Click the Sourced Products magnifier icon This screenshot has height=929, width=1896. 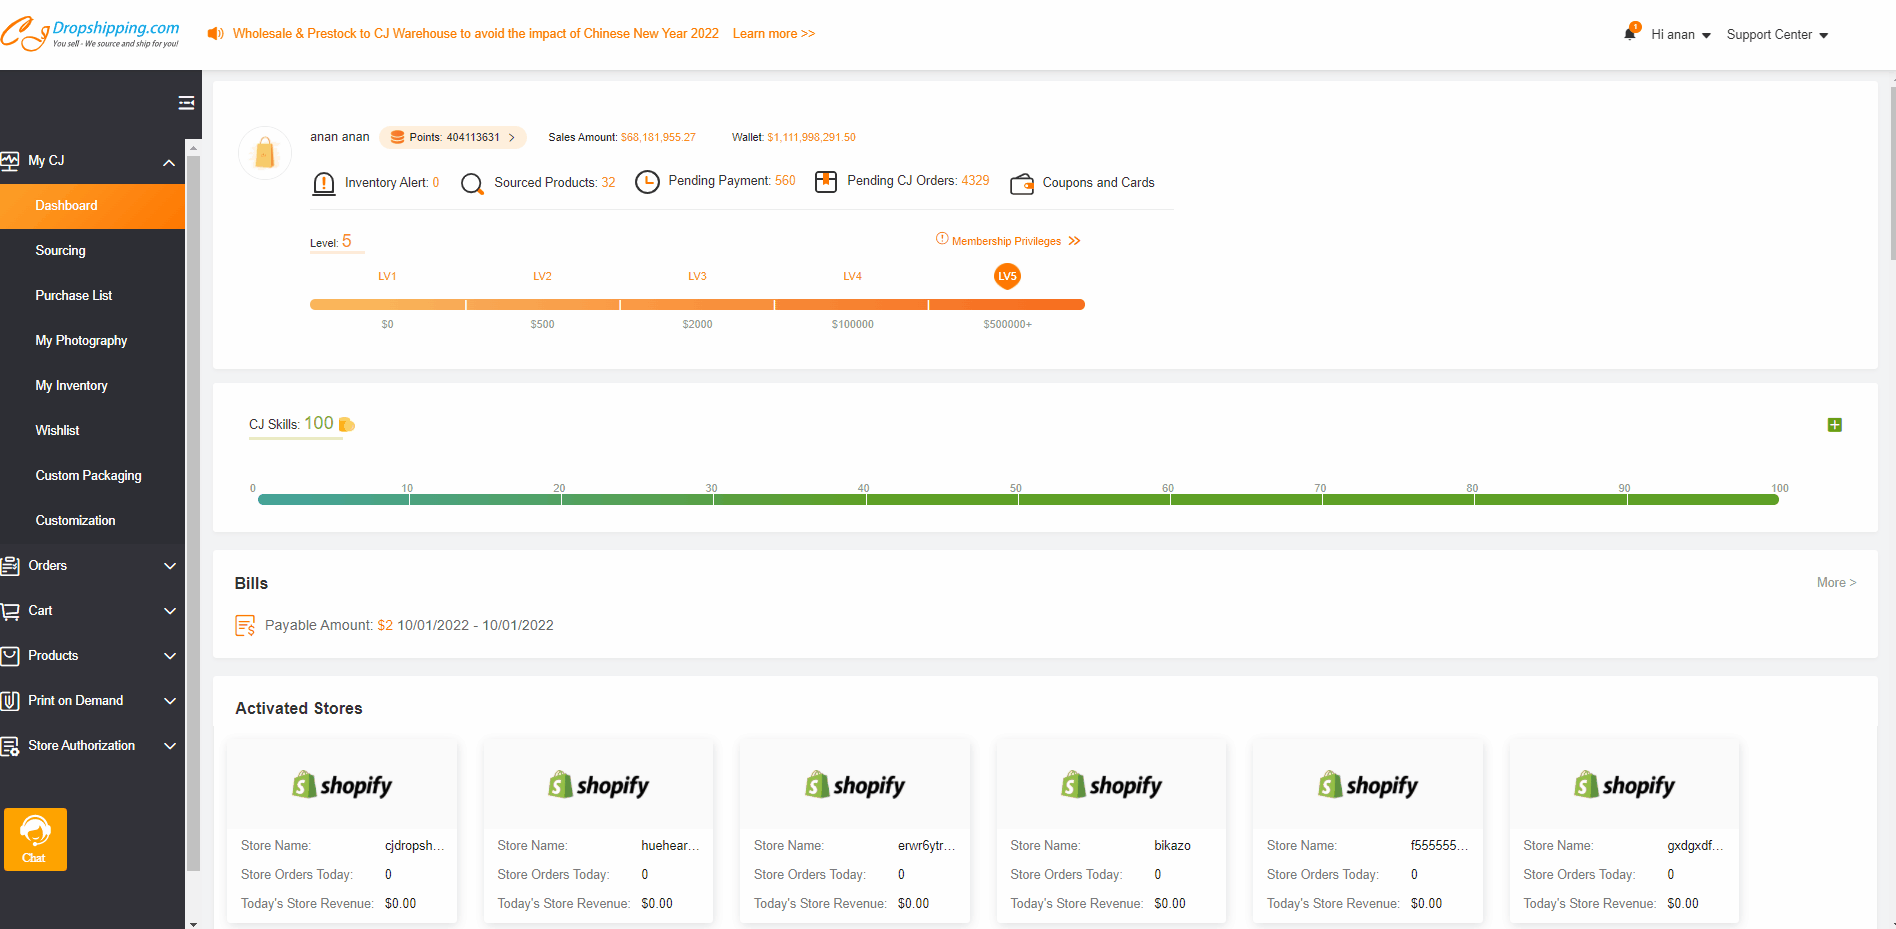pos(472,183)
